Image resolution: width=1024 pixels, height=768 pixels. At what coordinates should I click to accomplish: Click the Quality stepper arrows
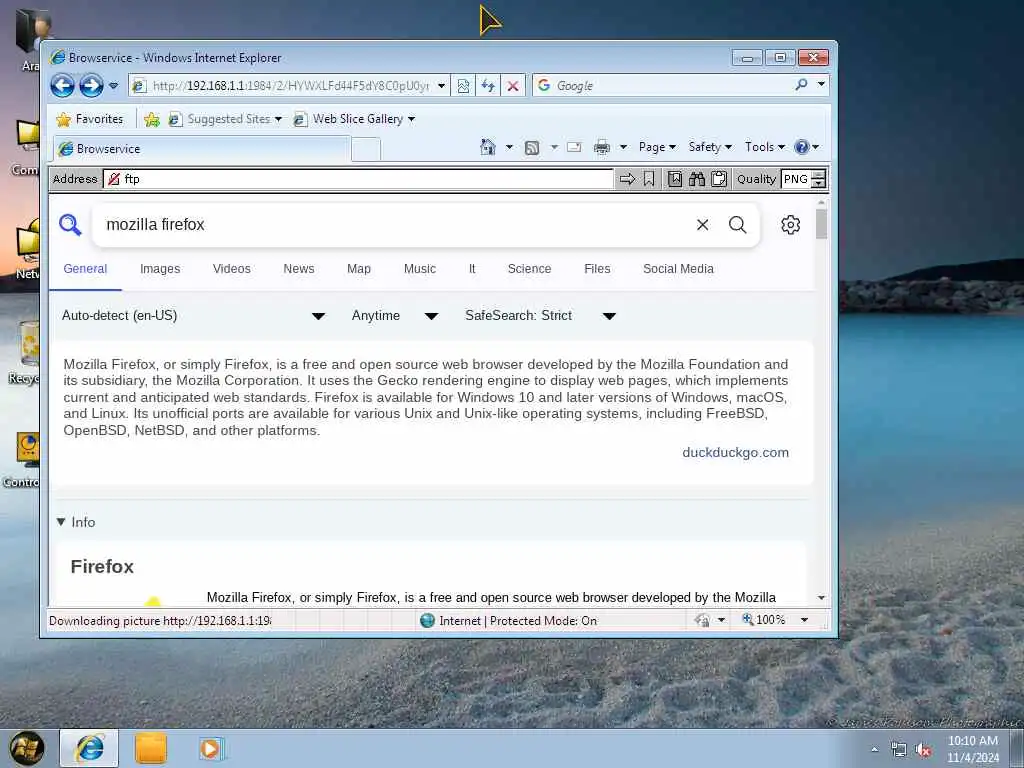819,179
